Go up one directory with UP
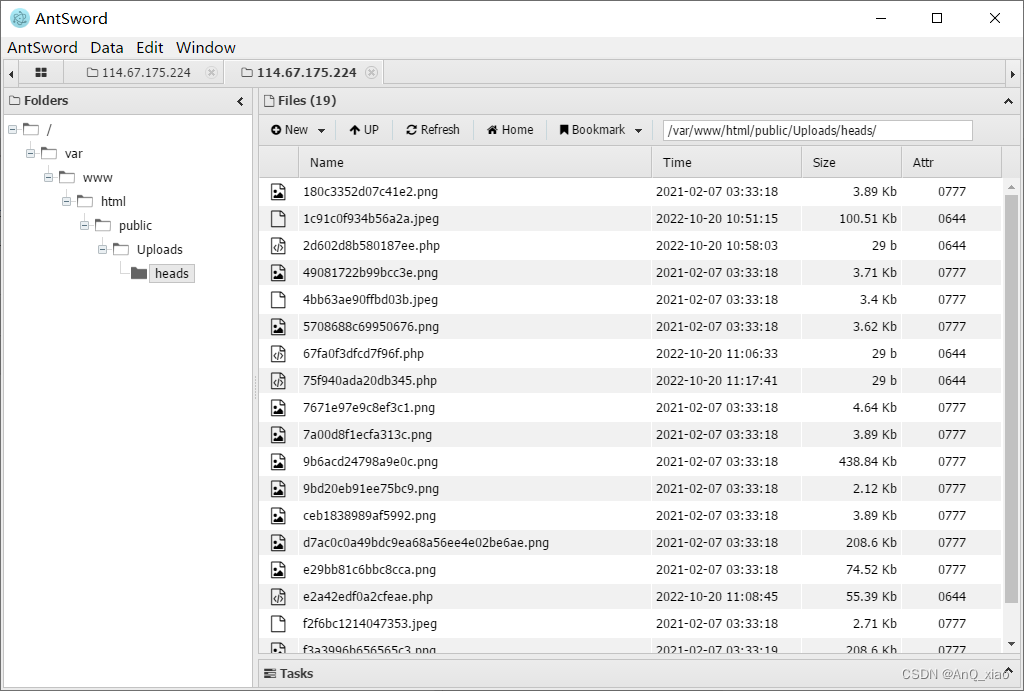This screenshot has width=1024, height=691. [x=364, y=130]
